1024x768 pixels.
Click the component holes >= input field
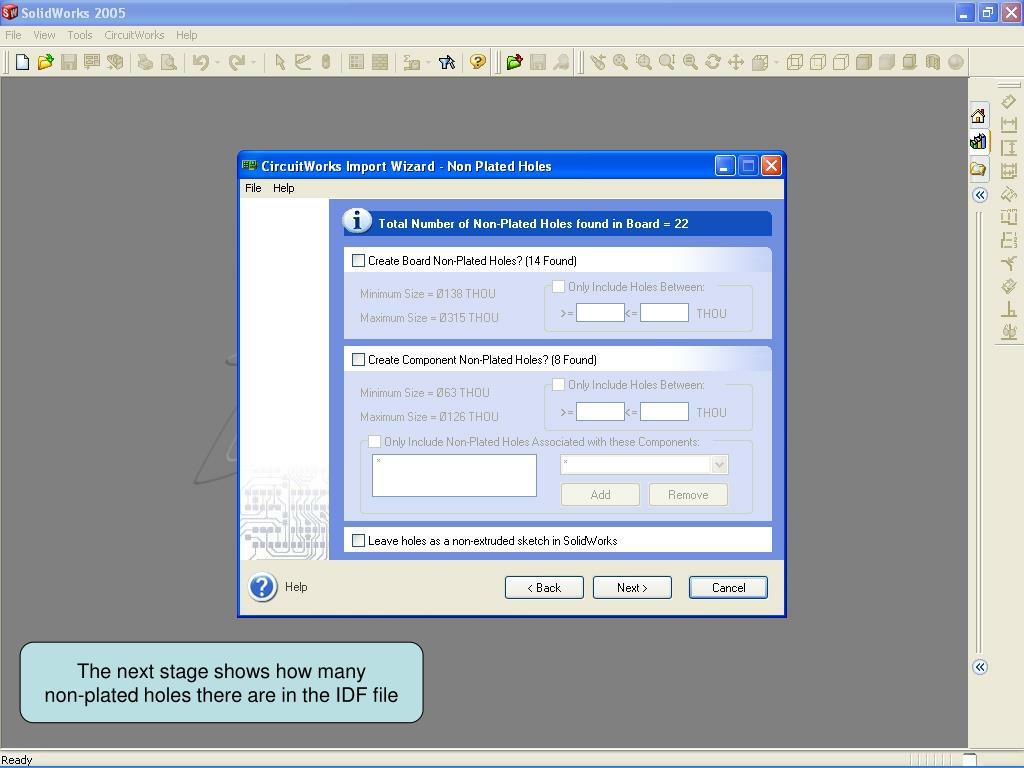pyautogui.click(x=600, y=411)
